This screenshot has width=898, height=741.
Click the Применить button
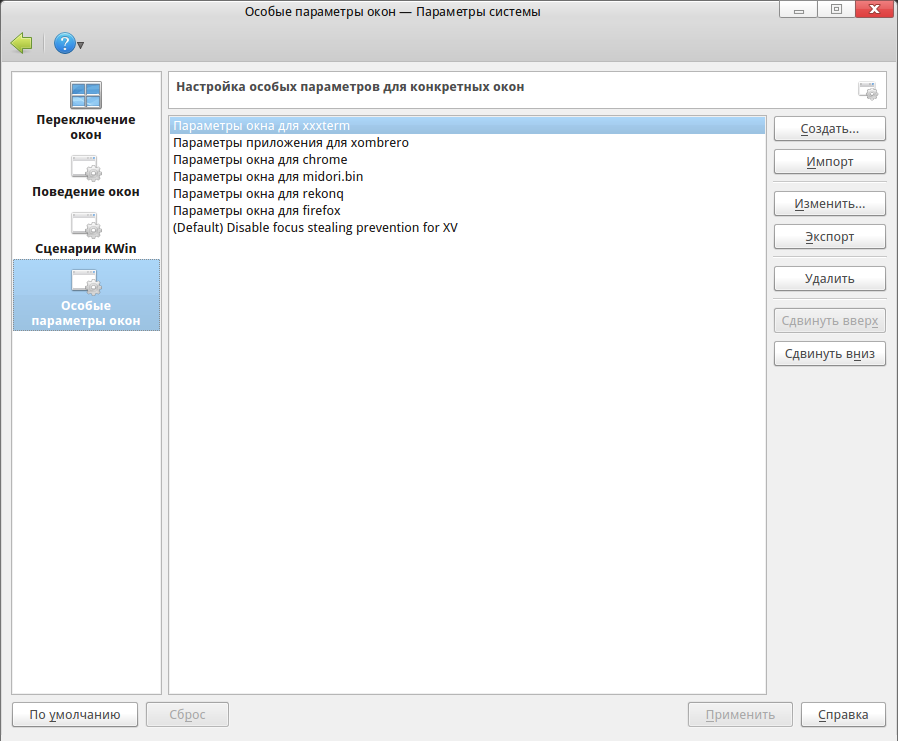740,715
